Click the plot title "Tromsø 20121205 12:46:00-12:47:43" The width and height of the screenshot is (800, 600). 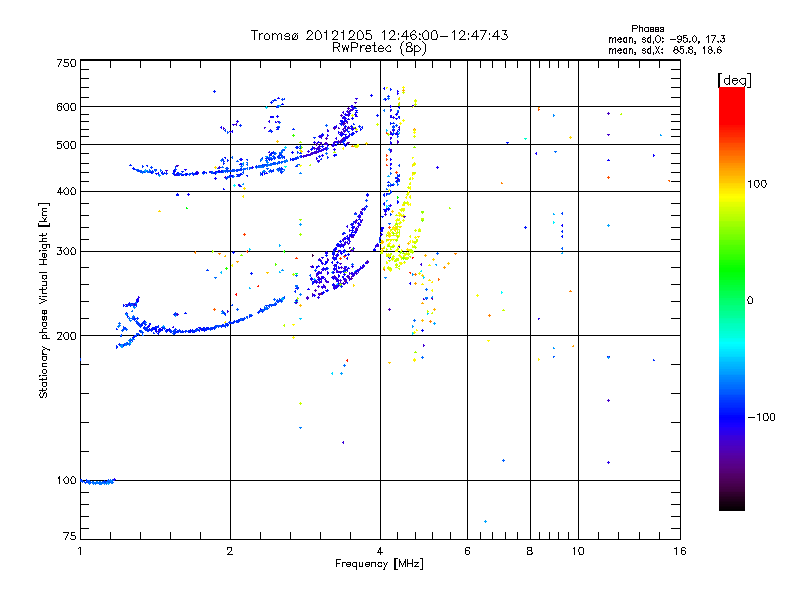coord(379,35)
